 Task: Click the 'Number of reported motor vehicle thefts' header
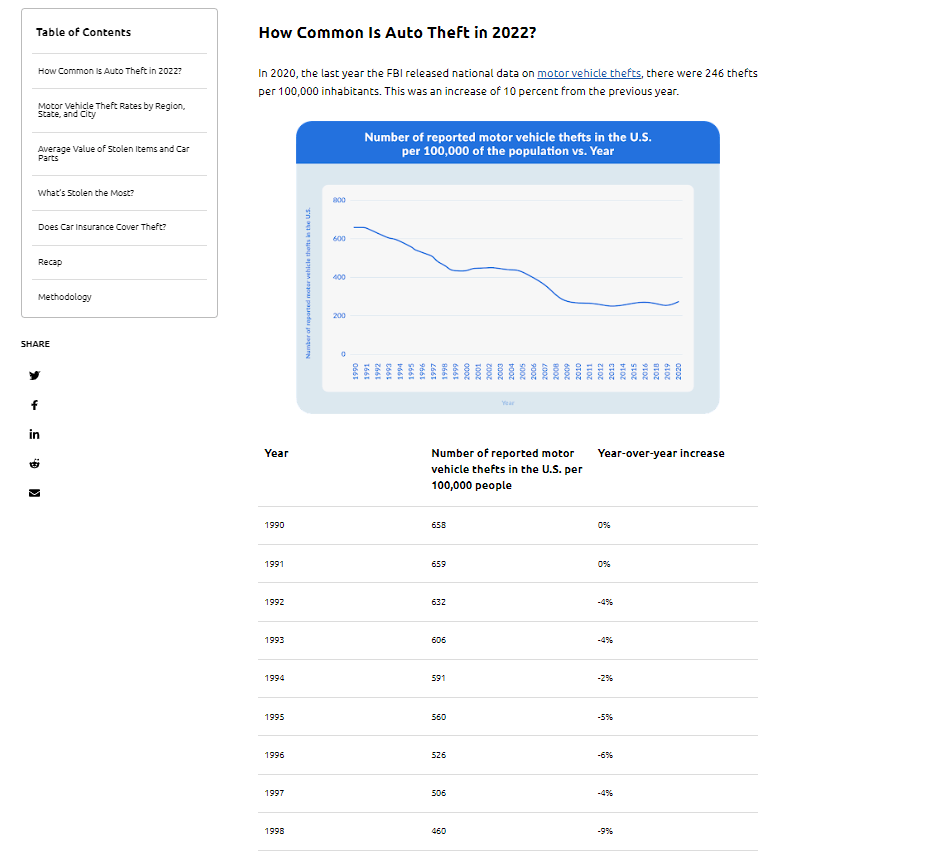(x=506, y=469)
